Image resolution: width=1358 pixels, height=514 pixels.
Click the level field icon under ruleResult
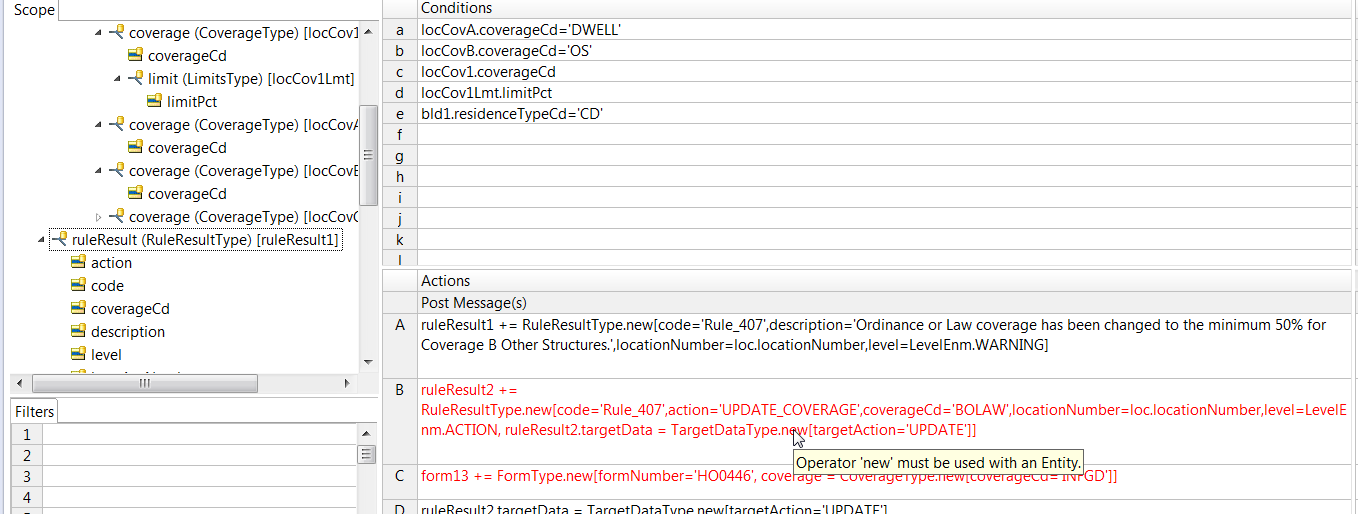(78, 354)
